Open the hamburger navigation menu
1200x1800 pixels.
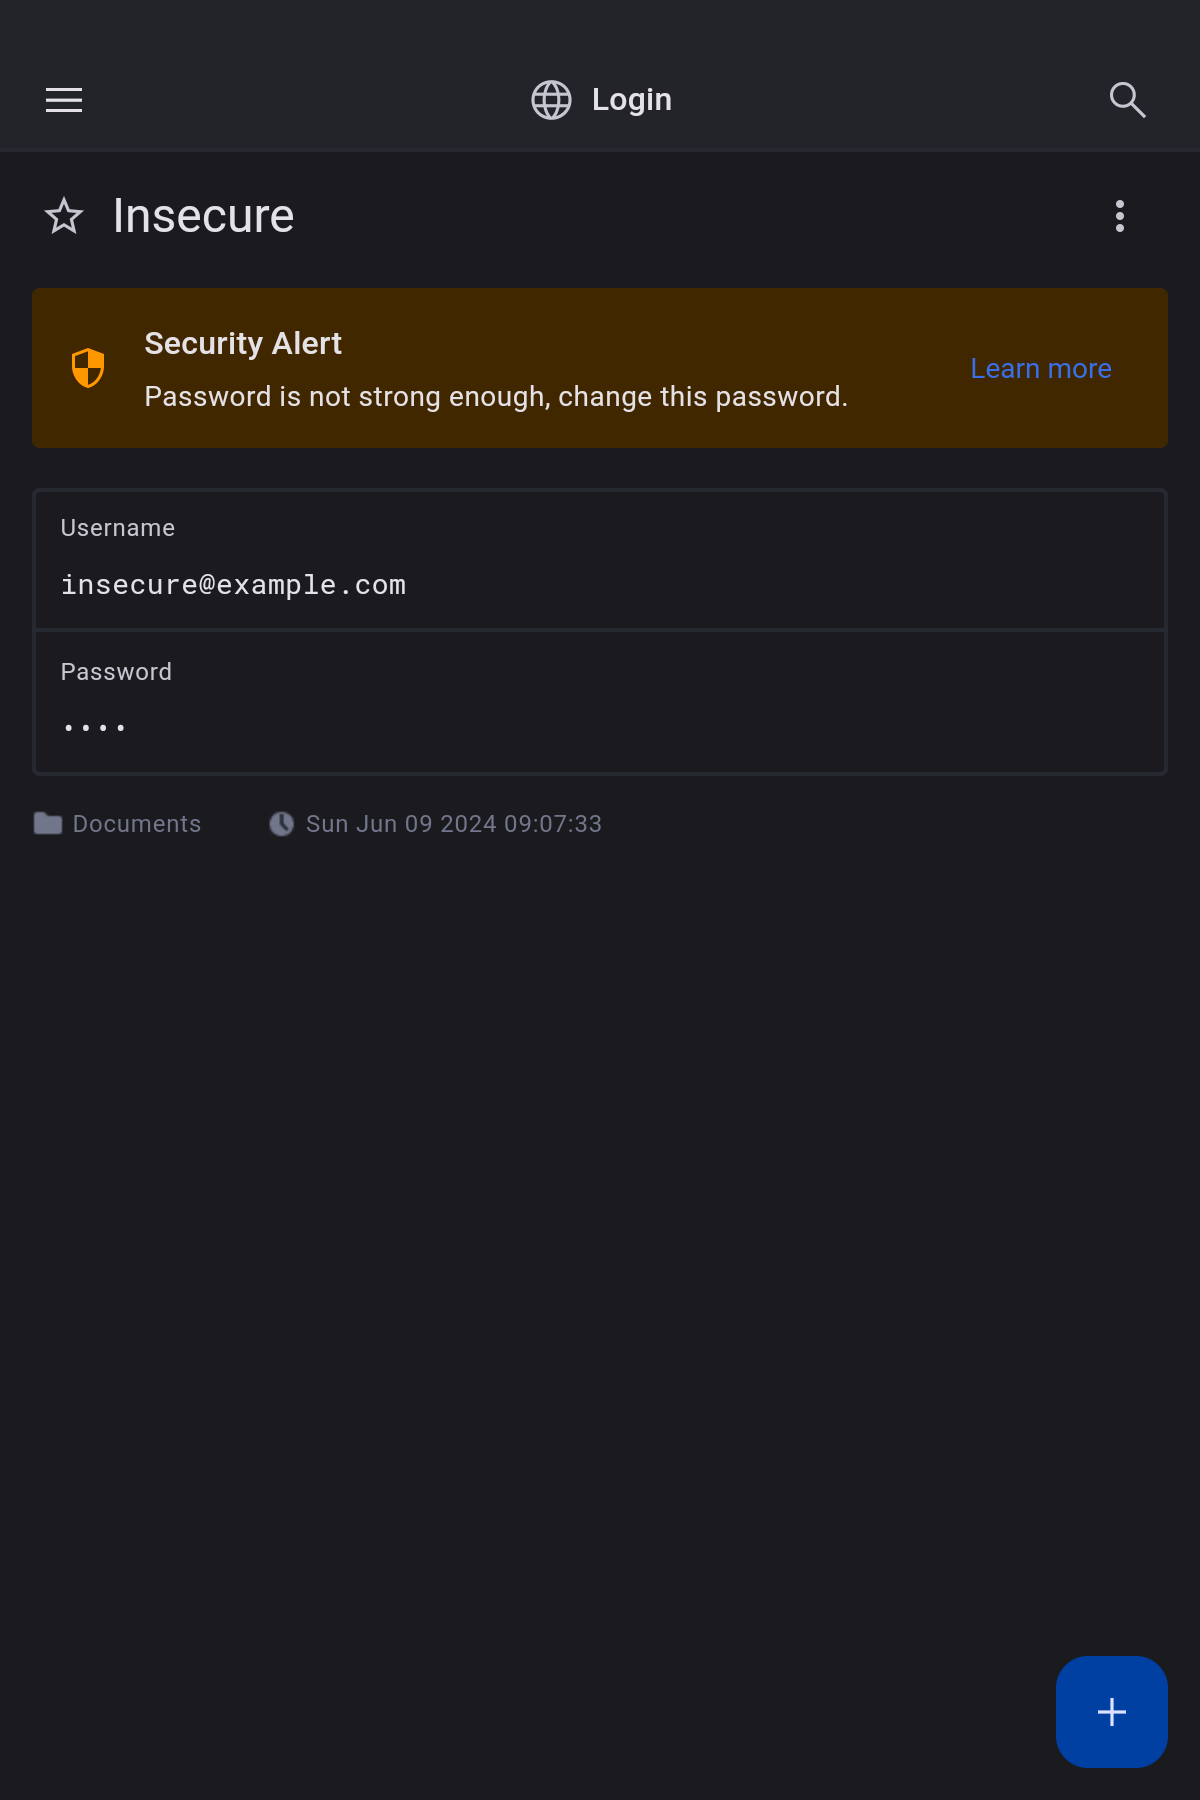(x=64, y=100)
